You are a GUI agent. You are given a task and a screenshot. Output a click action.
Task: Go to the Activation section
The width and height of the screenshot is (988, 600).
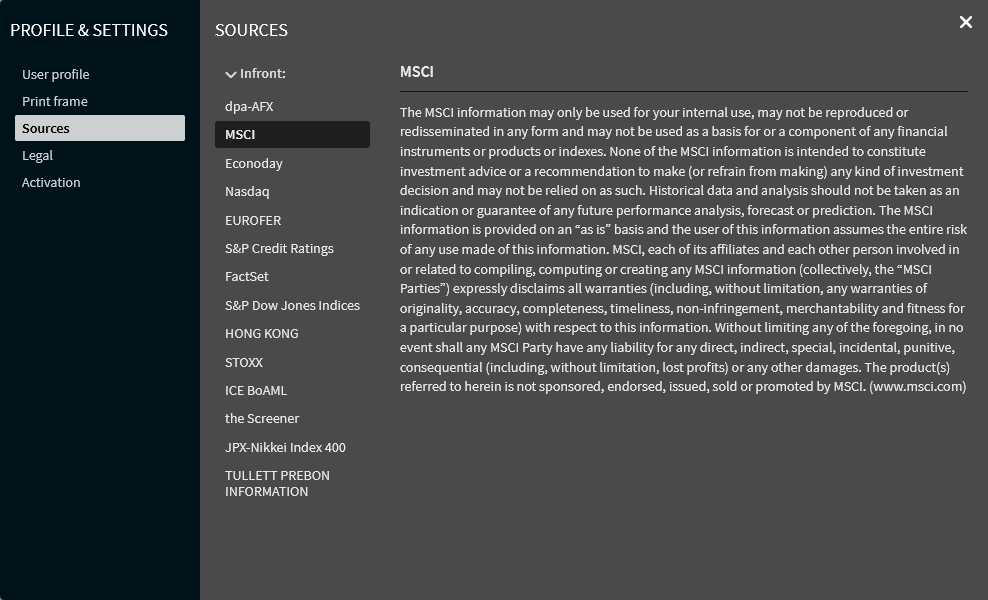click(51, 182)
